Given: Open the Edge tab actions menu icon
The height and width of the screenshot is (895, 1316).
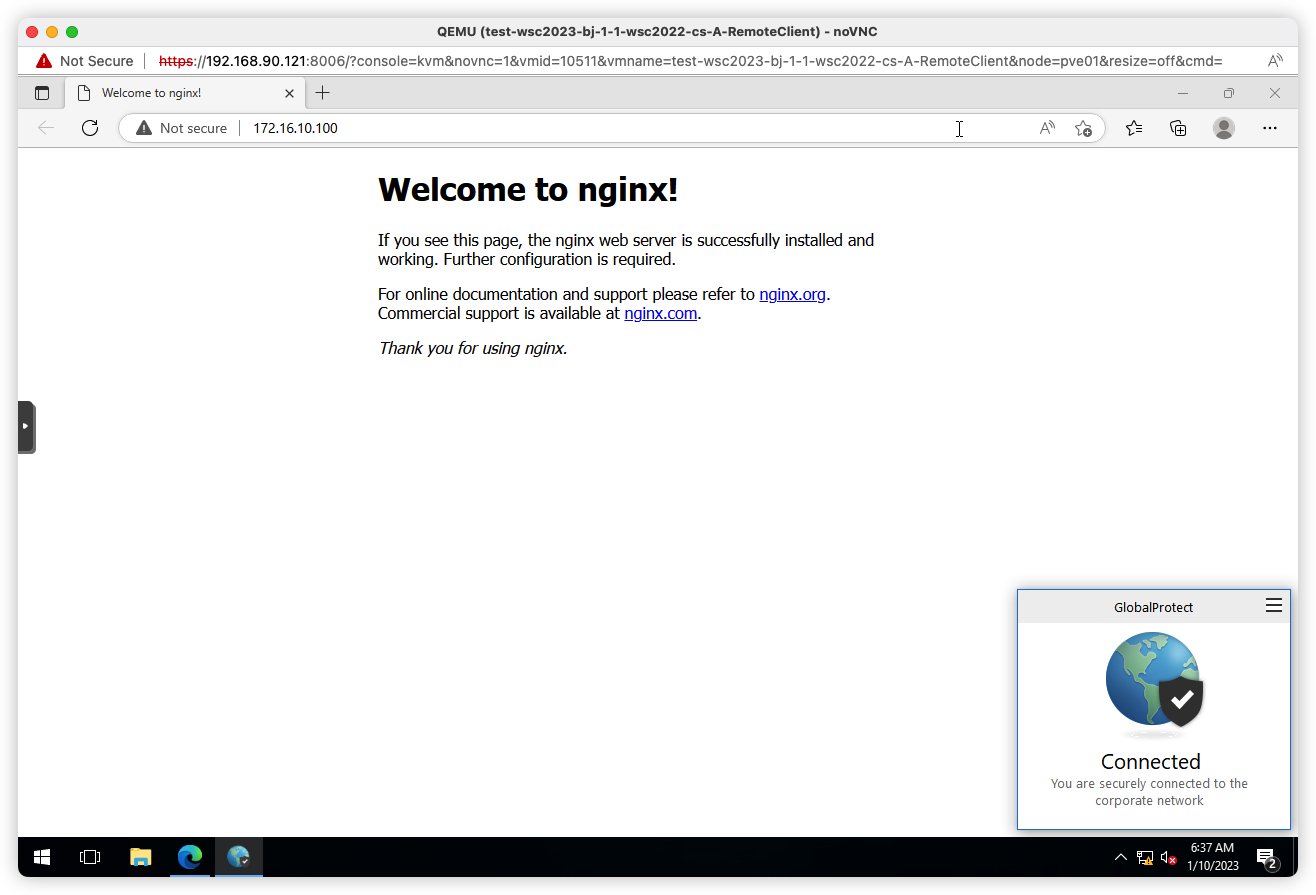Looking at the screenshot, I should (x=42, y=93).
